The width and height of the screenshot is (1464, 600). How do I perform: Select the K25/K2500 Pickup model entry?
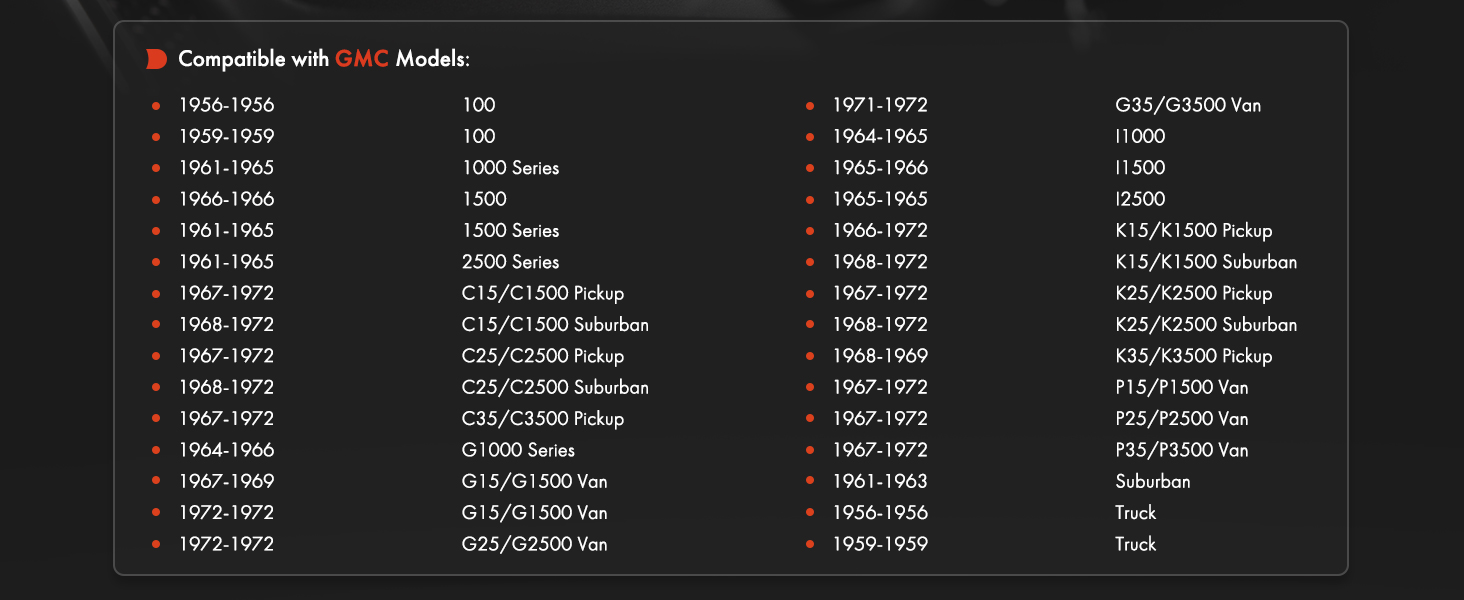(1194, 294)
